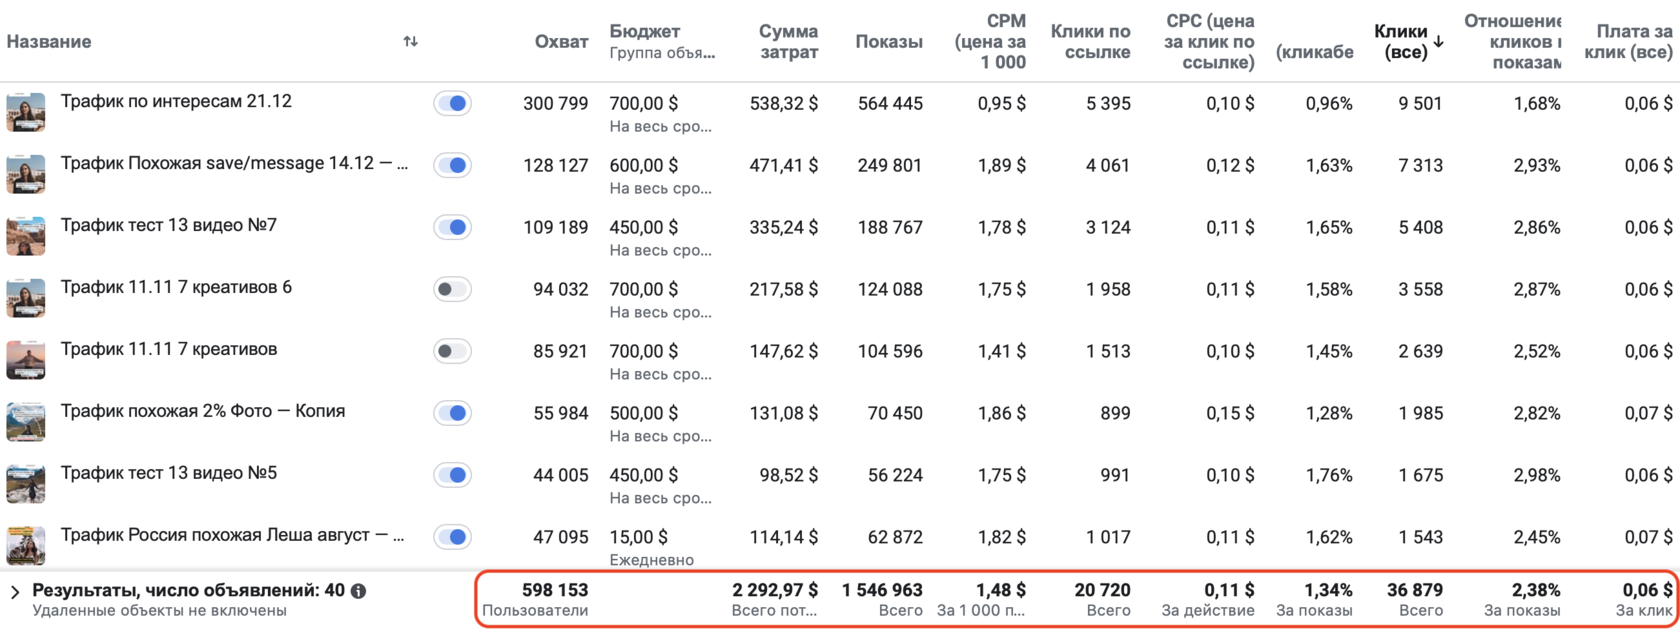Switch off the Трафик тест 13 видео №7 toggle

coord(452,227)
